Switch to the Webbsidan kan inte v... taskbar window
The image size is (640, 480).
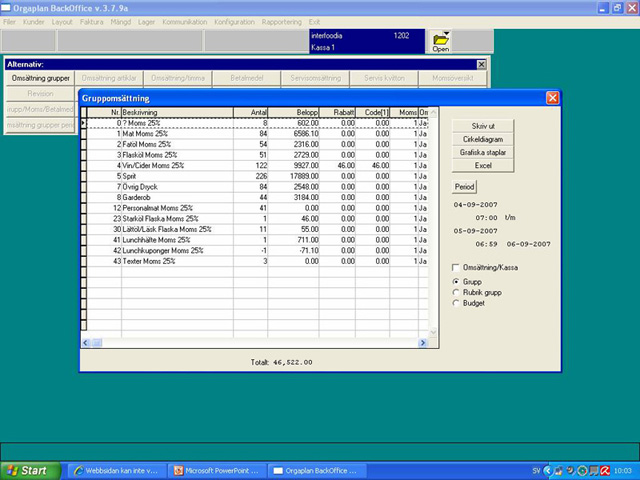[116, 471]
